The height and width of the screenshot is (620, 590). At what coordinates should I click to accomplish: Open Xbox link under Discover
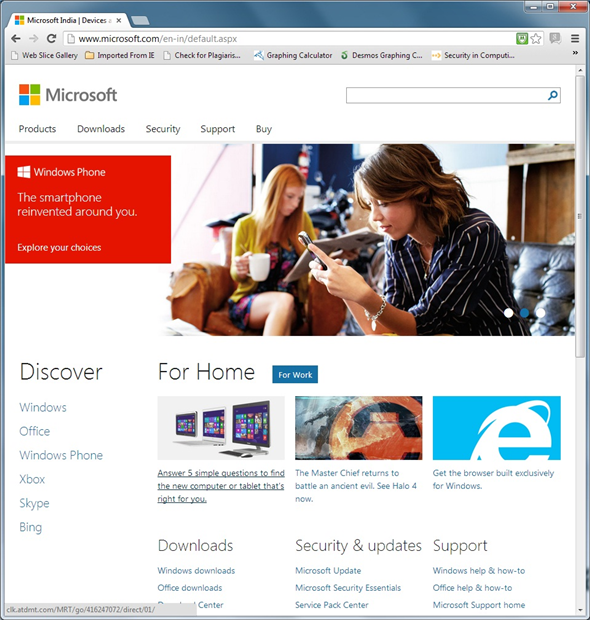click(x=32, y=479)
